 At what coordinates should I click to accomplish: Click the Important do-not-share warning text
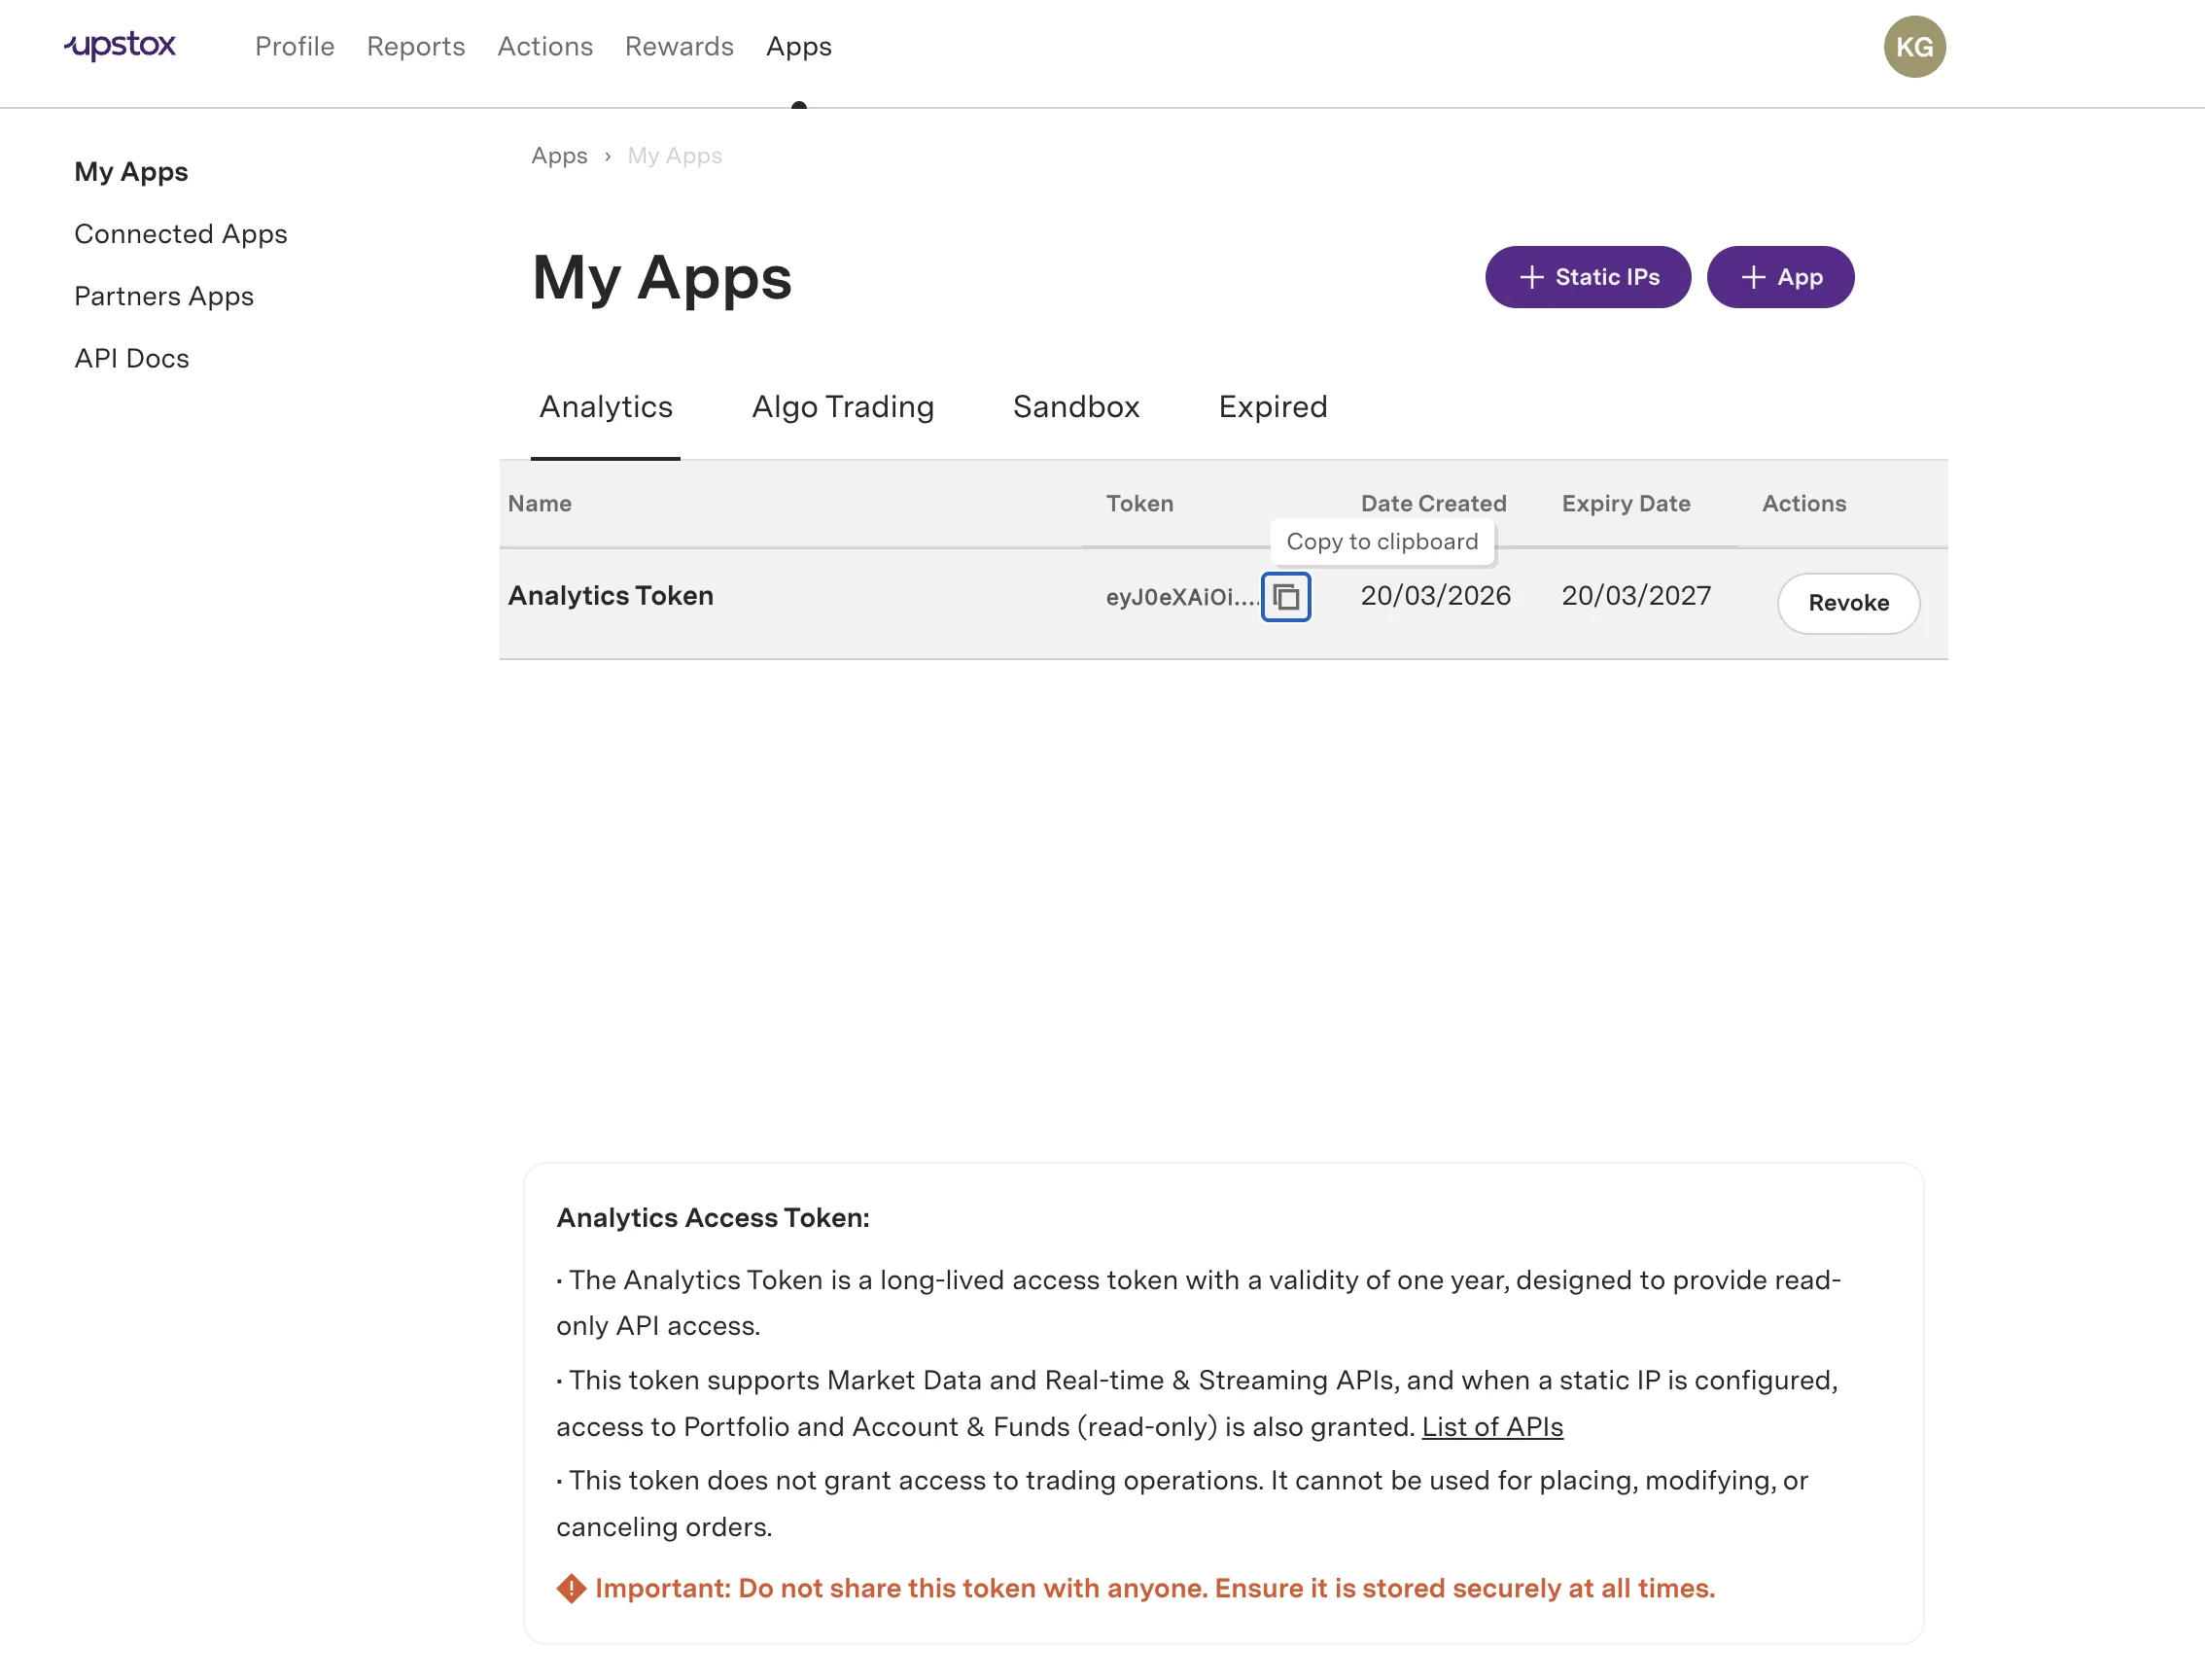click(1155, 1588)
